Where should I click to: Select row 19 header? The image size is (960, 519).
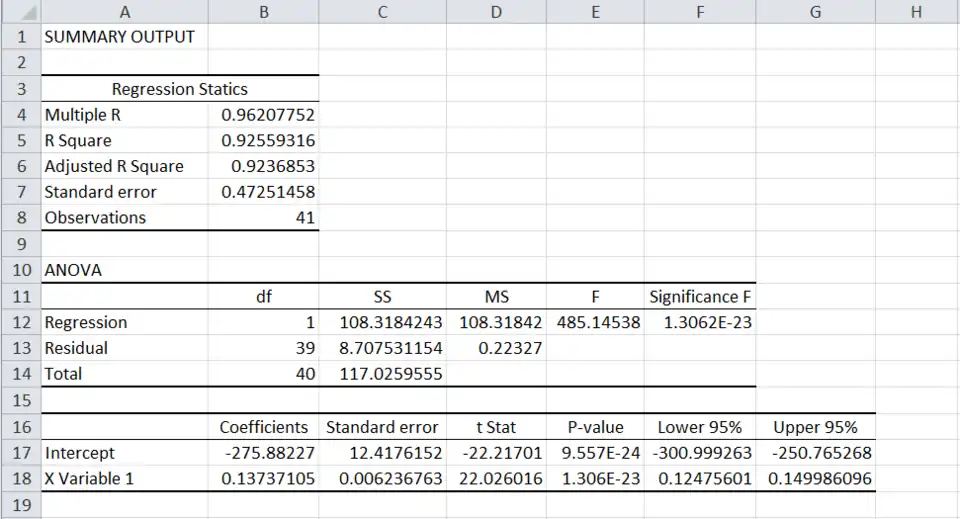[20, 505]
